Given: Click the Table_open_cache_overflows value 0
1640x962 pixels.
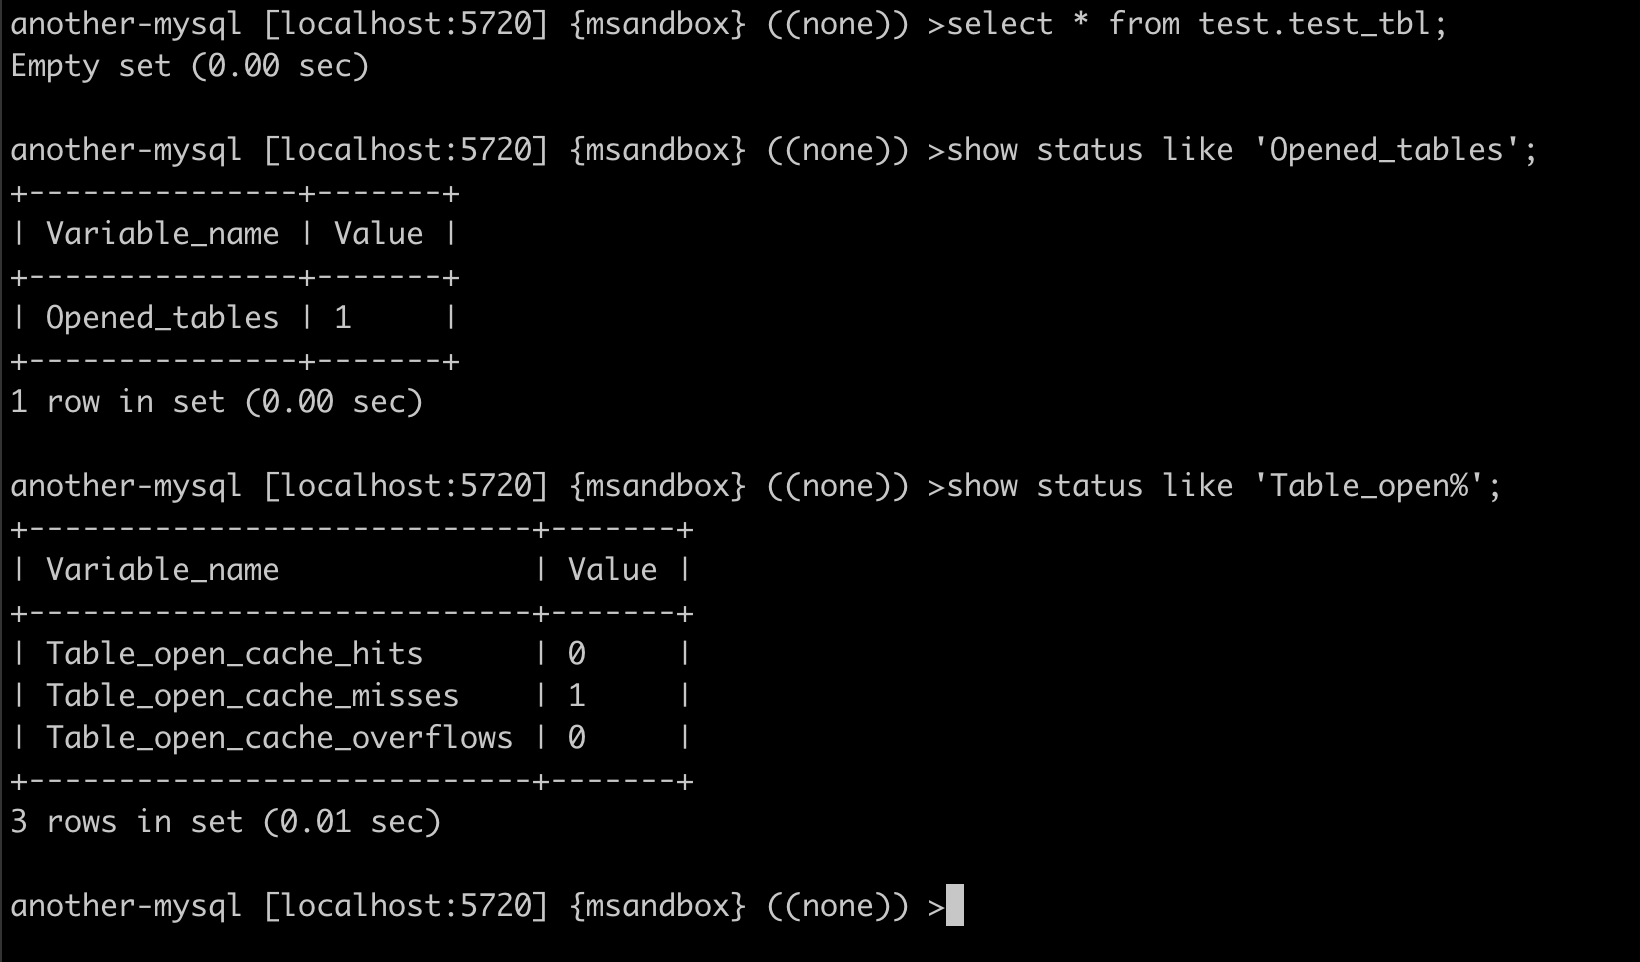Looking at the screenshot, I should pyautogui.click(x=577, y=738).
